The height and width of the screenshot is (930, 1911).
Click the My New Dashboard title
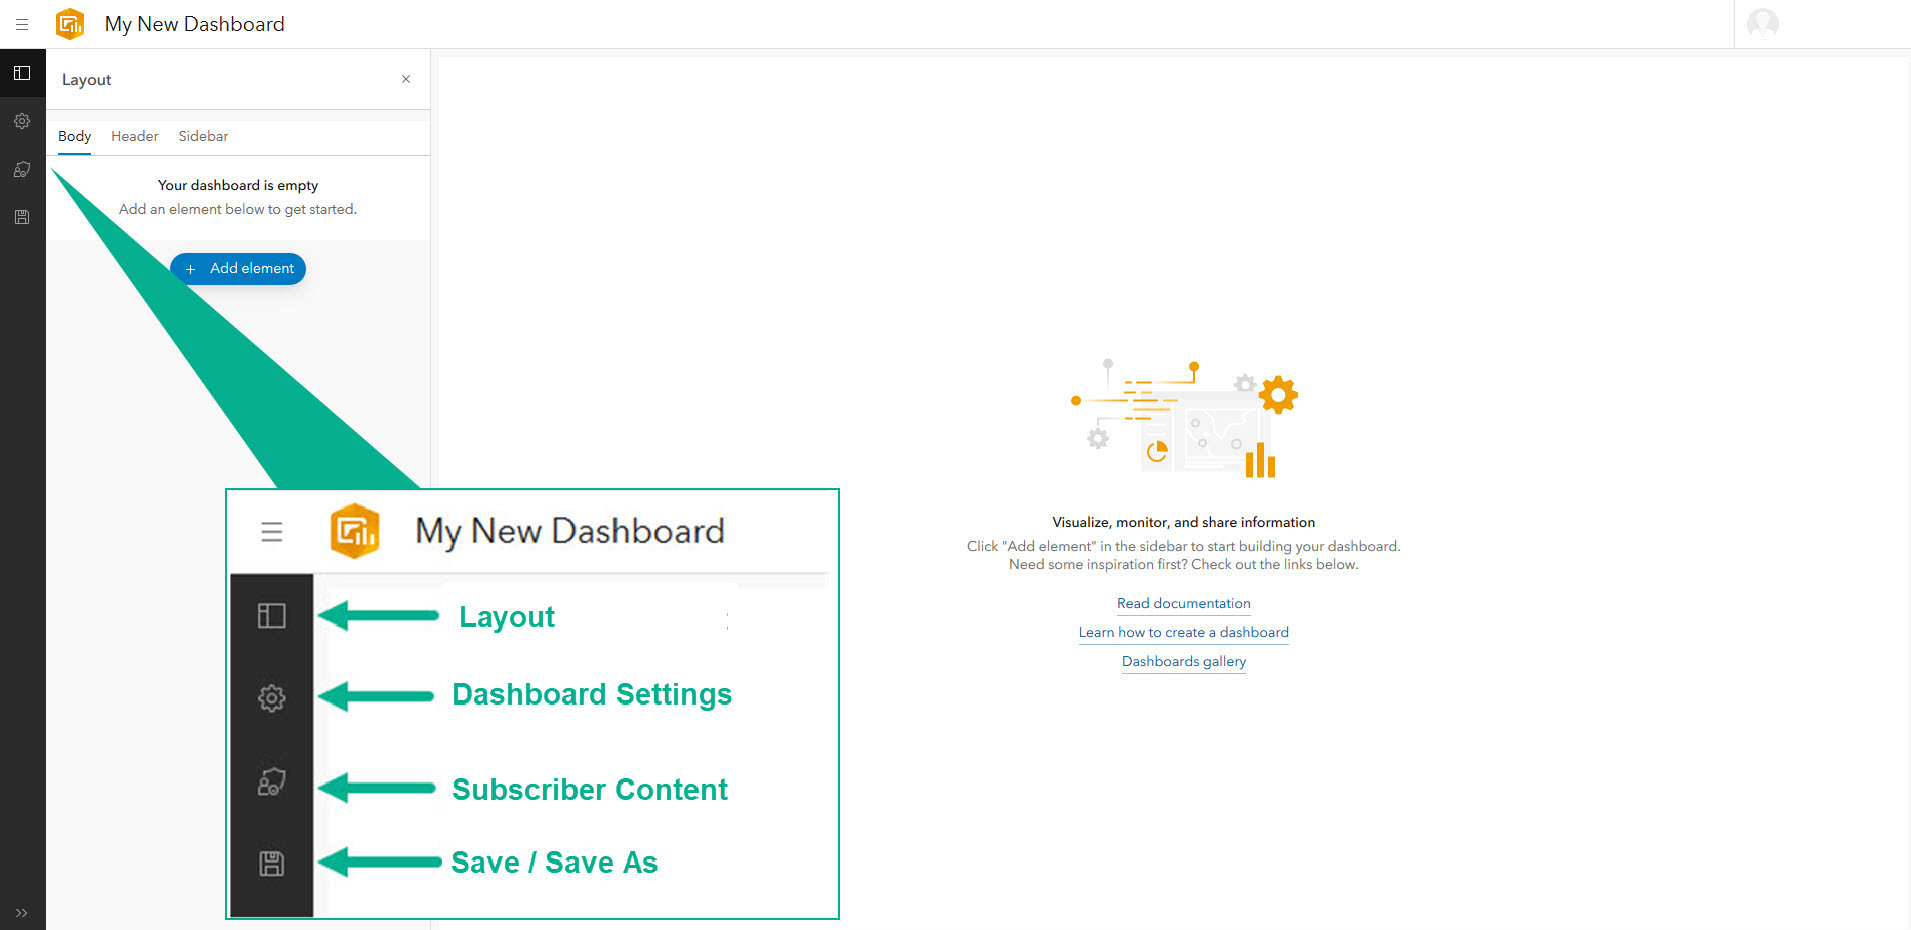coord(194,24)
